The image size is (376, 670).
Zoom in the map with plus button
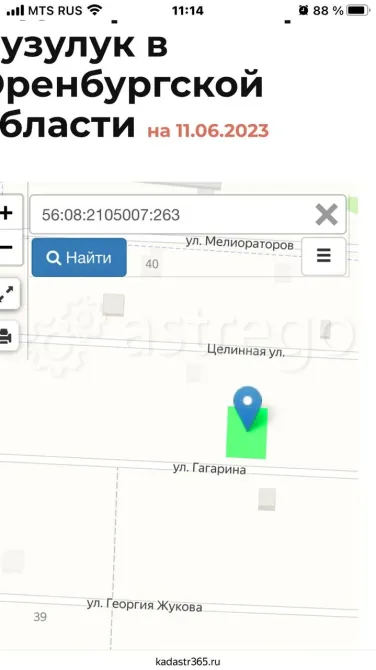(9, 212)
